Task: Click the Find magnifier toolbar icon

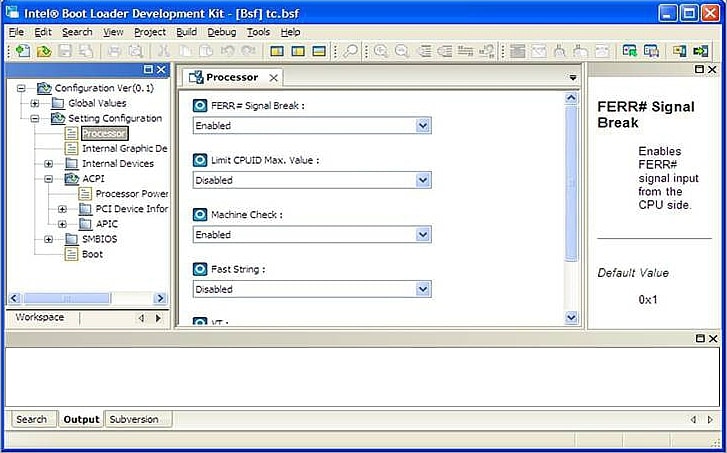Action: click(x=351, y=51)
